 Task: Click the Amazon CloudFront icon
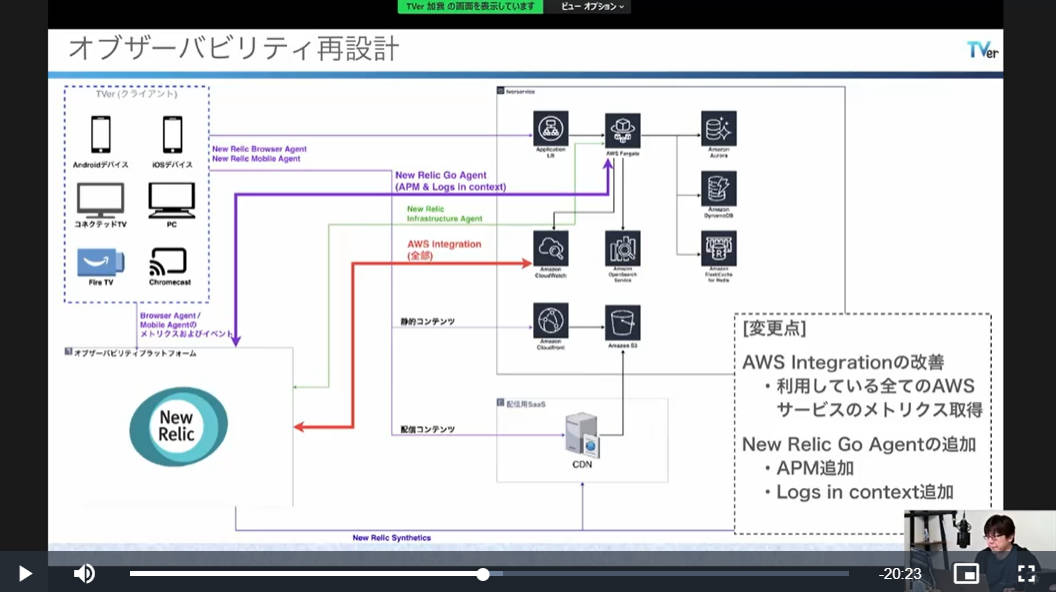(x=550, y=321)
